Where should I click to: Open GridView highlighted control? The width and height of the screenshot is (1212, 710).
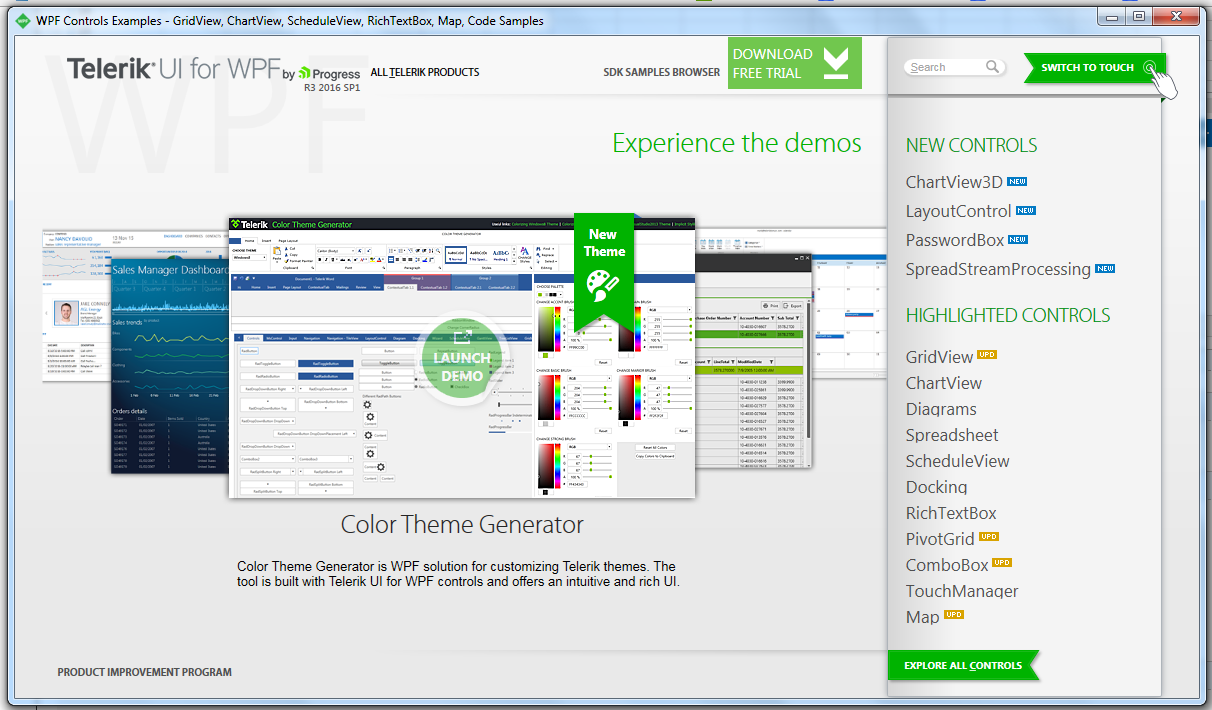939,357
